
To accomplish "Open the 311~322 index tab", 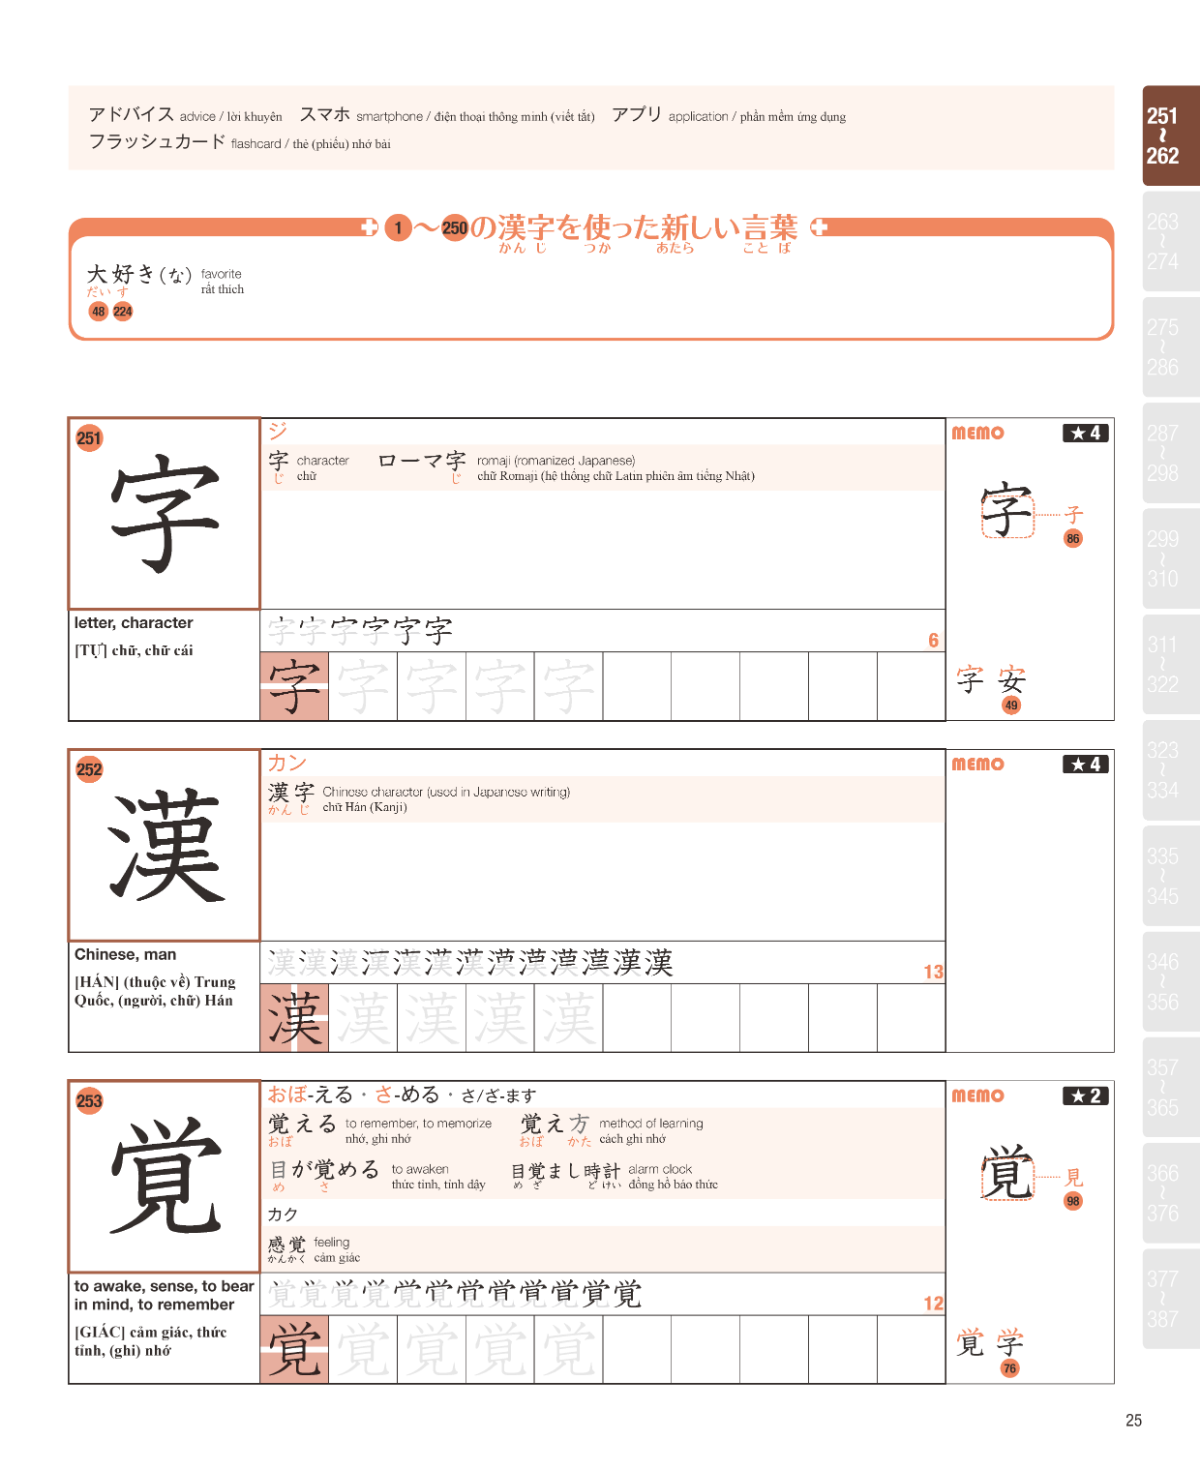I will point(1171,665).
